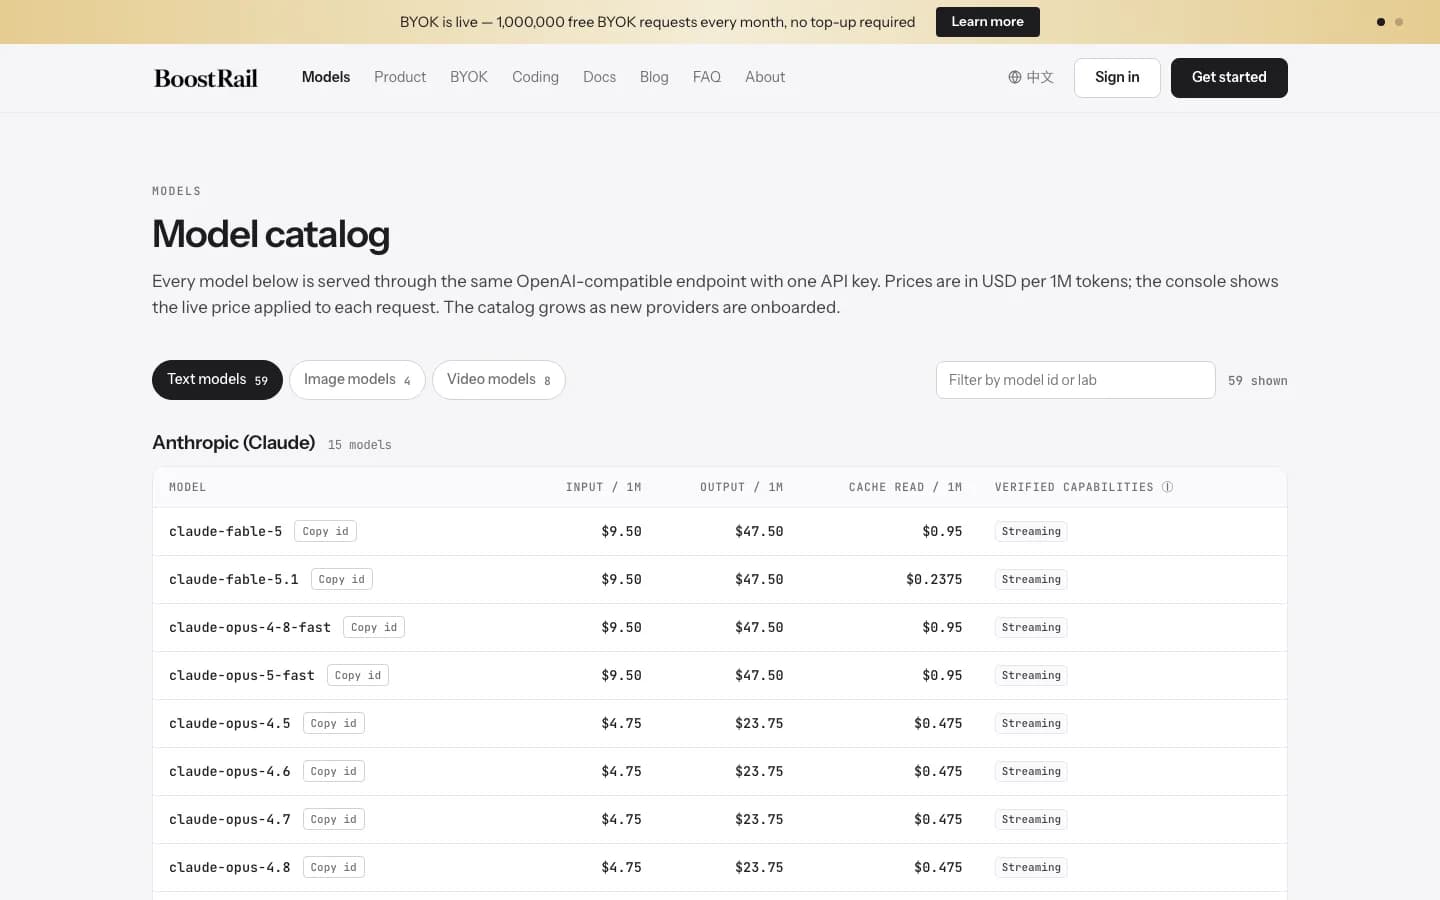
Task: Click the info icon beside Verified Capabilities
Action: click(1167, 487)
